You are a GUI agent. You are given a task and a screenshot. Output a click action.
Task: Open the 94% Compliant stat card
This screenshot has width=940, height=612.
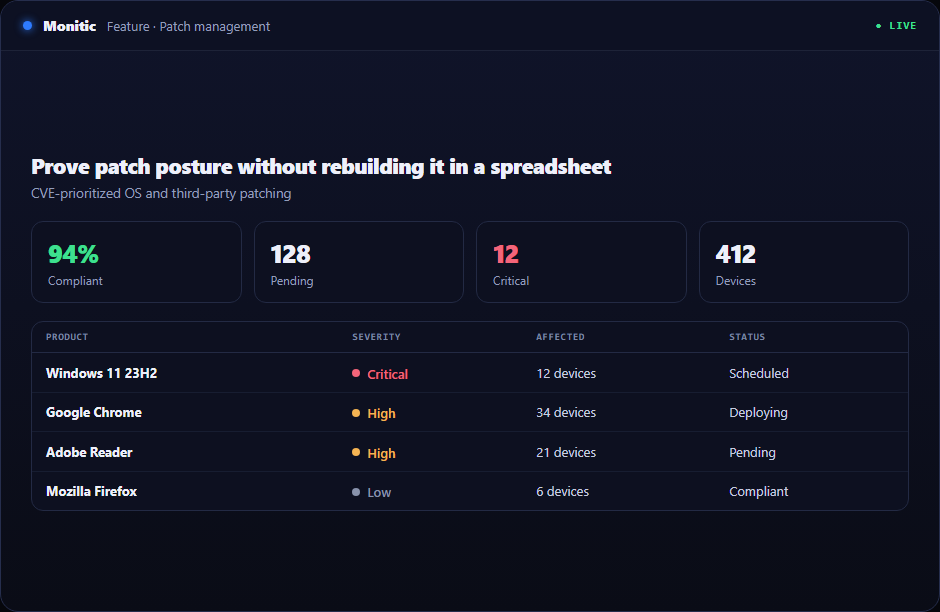pyautogui.click(x=136, y=262)
